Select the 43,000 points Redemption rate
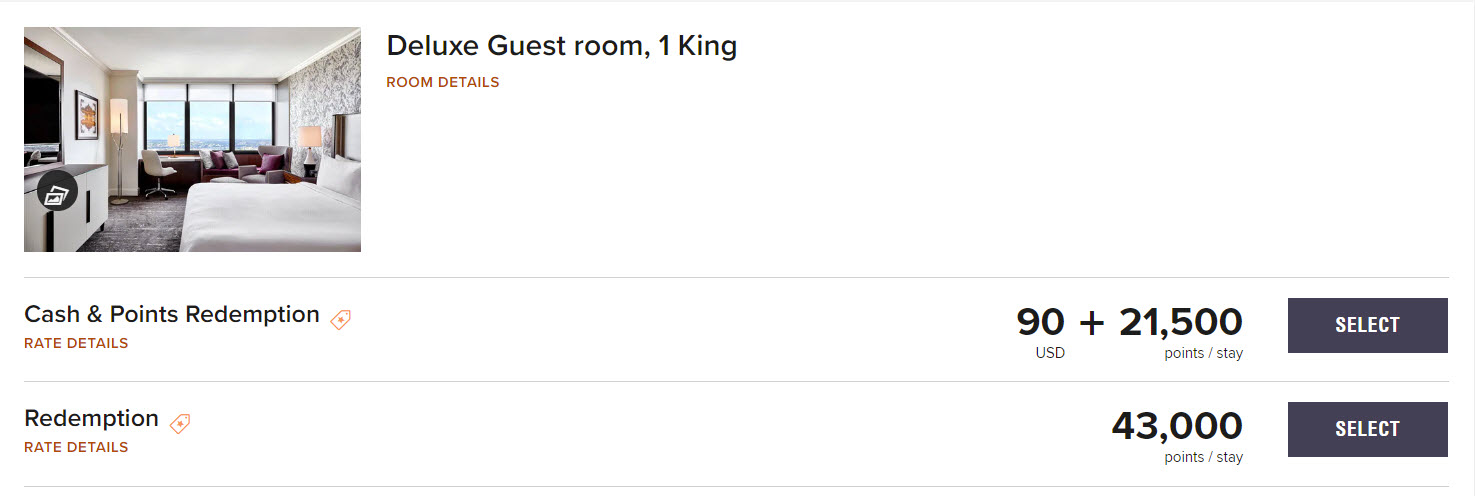The image size is (1475, 496). [1367, 429]
